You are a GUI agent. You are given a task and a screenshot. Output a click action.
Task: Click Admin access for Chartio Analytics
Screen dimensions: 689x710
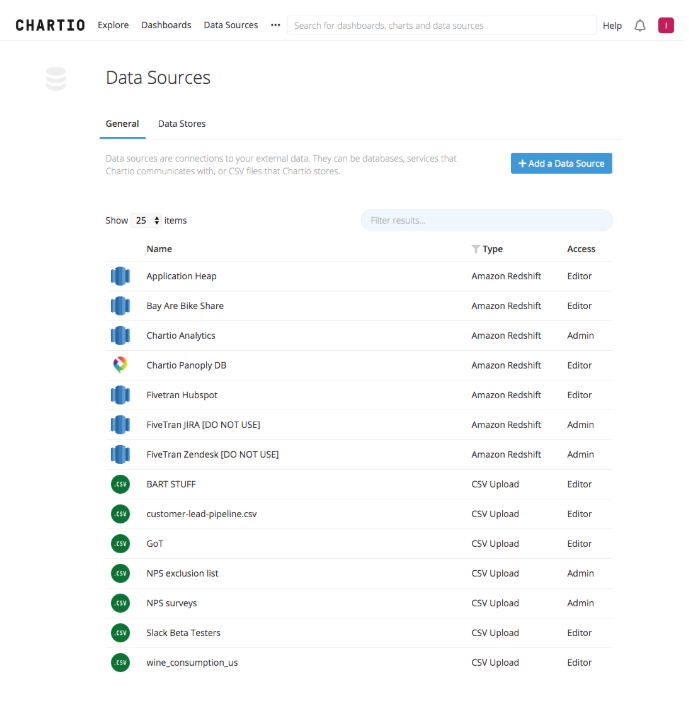click(x=580, y=336)
